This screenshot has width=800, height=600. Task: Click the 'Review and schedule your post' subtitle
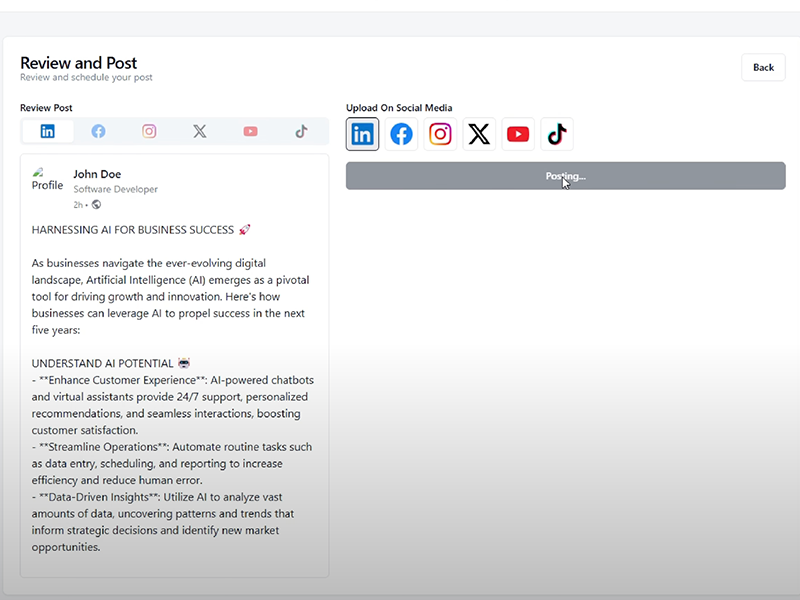coord(86,78)
